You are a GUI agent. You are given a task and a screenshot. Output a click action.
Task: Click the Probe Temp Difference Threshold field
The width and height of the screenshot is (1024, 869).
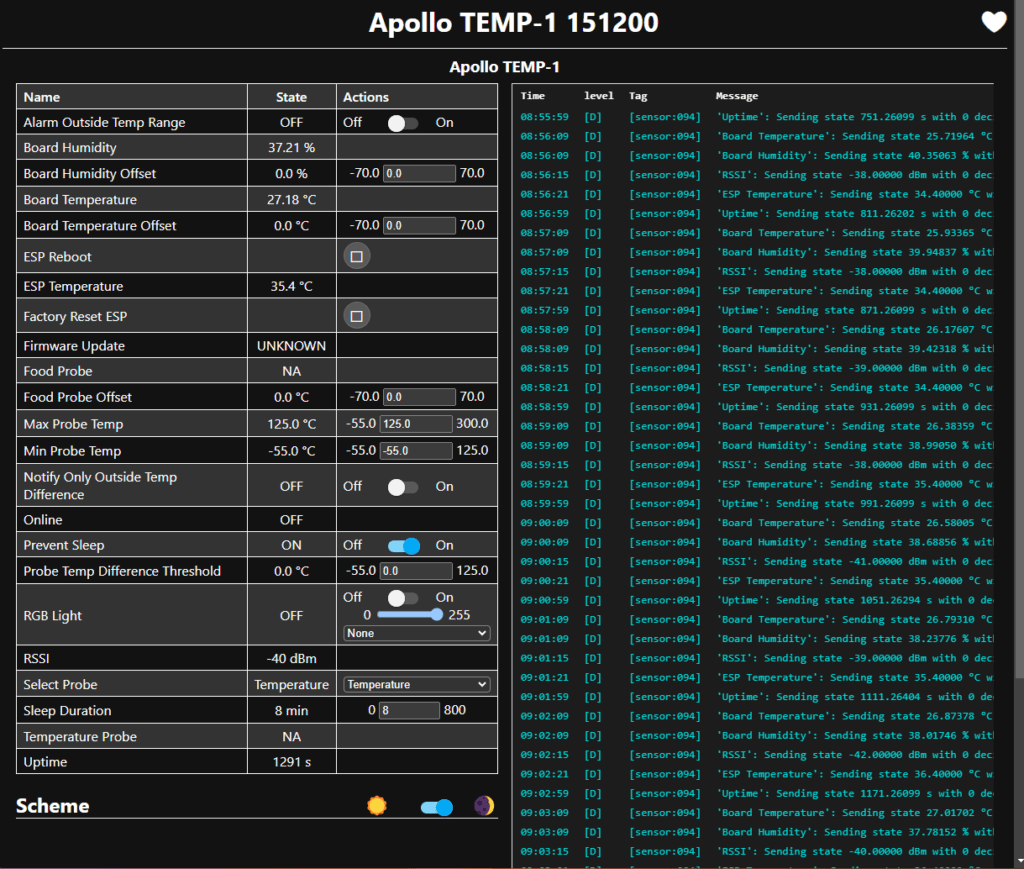[417, 571]
